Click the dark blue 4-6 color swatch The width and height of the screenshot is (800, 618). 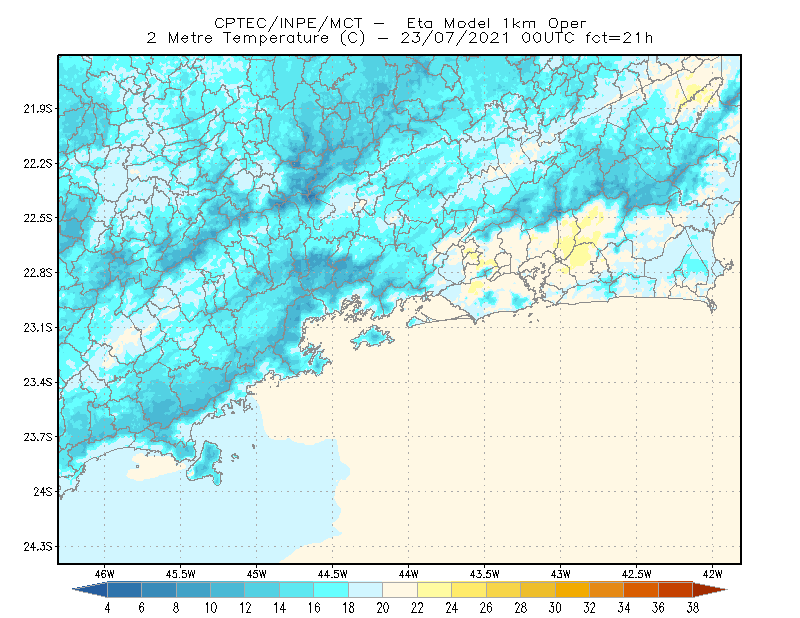point(124,590)
